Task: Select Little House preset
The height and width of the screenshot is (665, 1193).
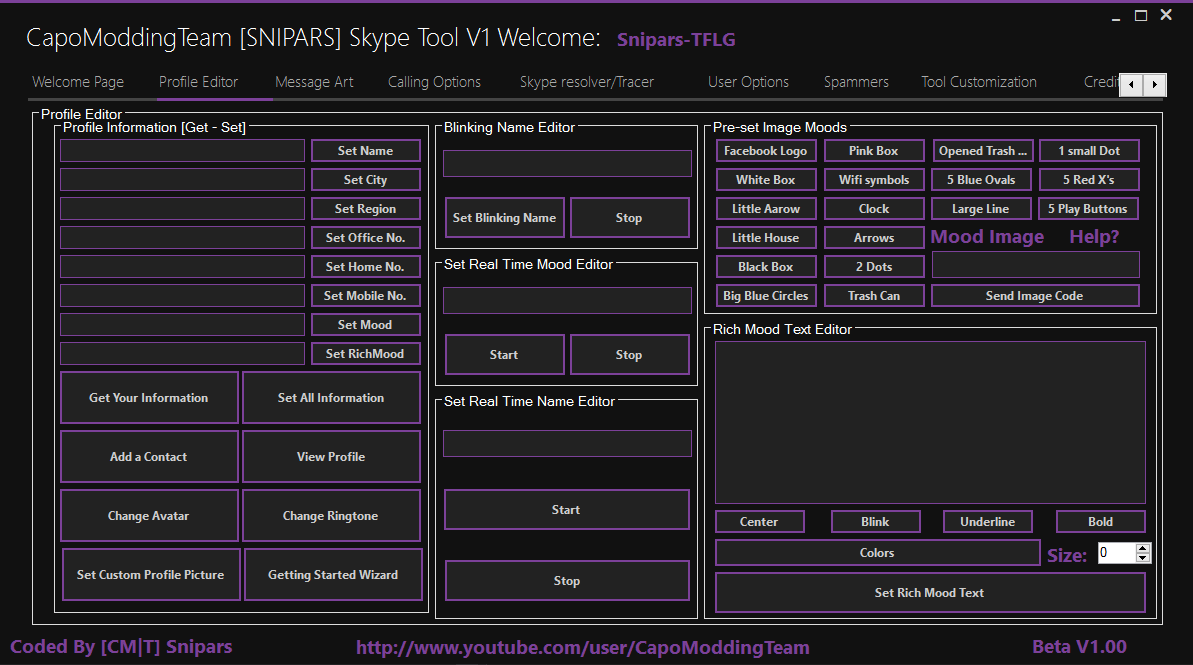Action: point(766,237)
